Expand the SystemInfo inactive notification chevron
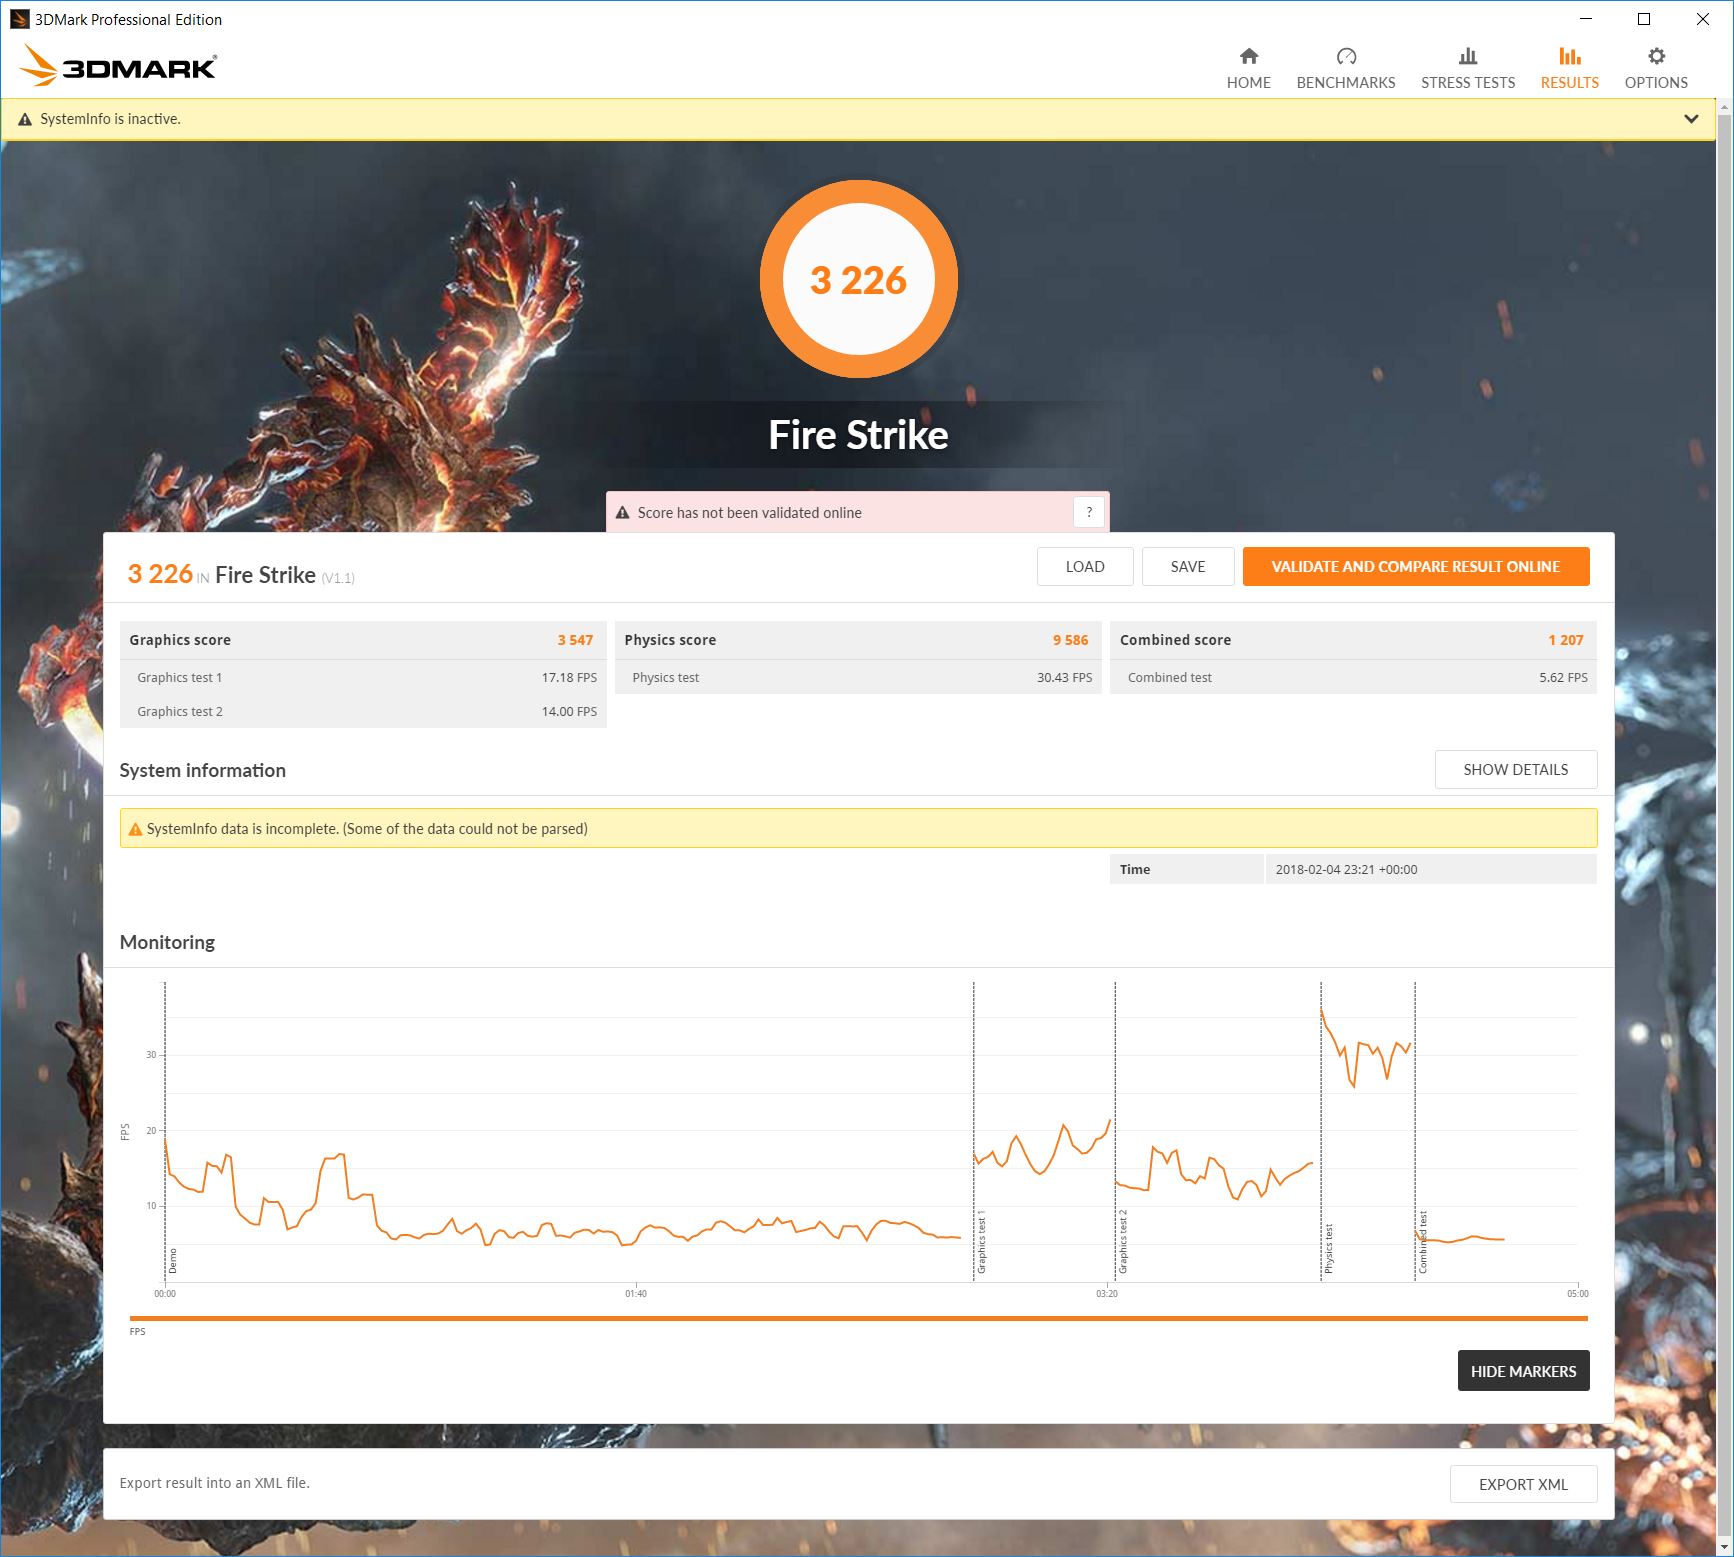Screen dimensions: 1734x1557 point(1691,119)
